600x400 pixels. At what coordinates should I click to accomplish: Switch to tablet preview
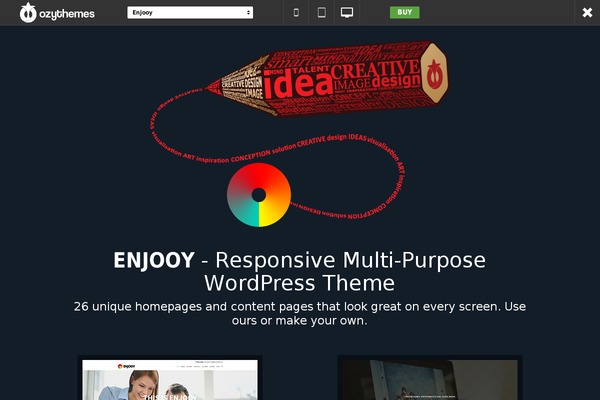(x=321, y=13)
